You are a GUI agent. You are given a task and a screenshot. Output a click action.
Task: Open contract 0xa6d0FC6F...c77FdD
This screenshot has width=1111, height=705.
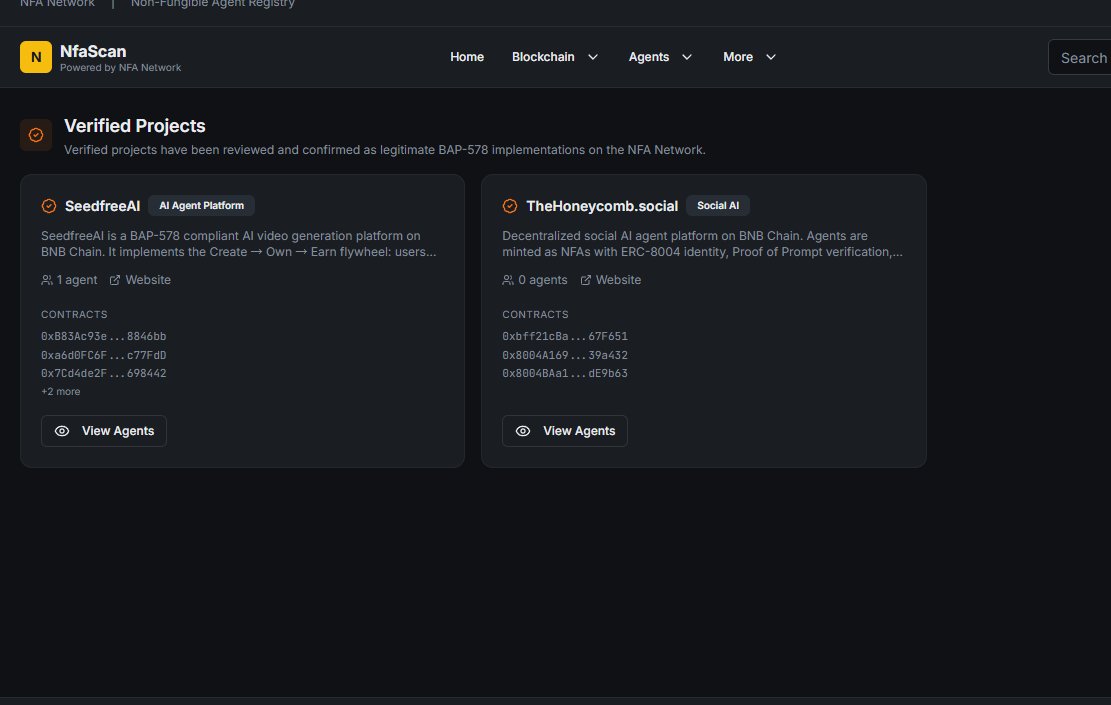click(x=103, y=355)
